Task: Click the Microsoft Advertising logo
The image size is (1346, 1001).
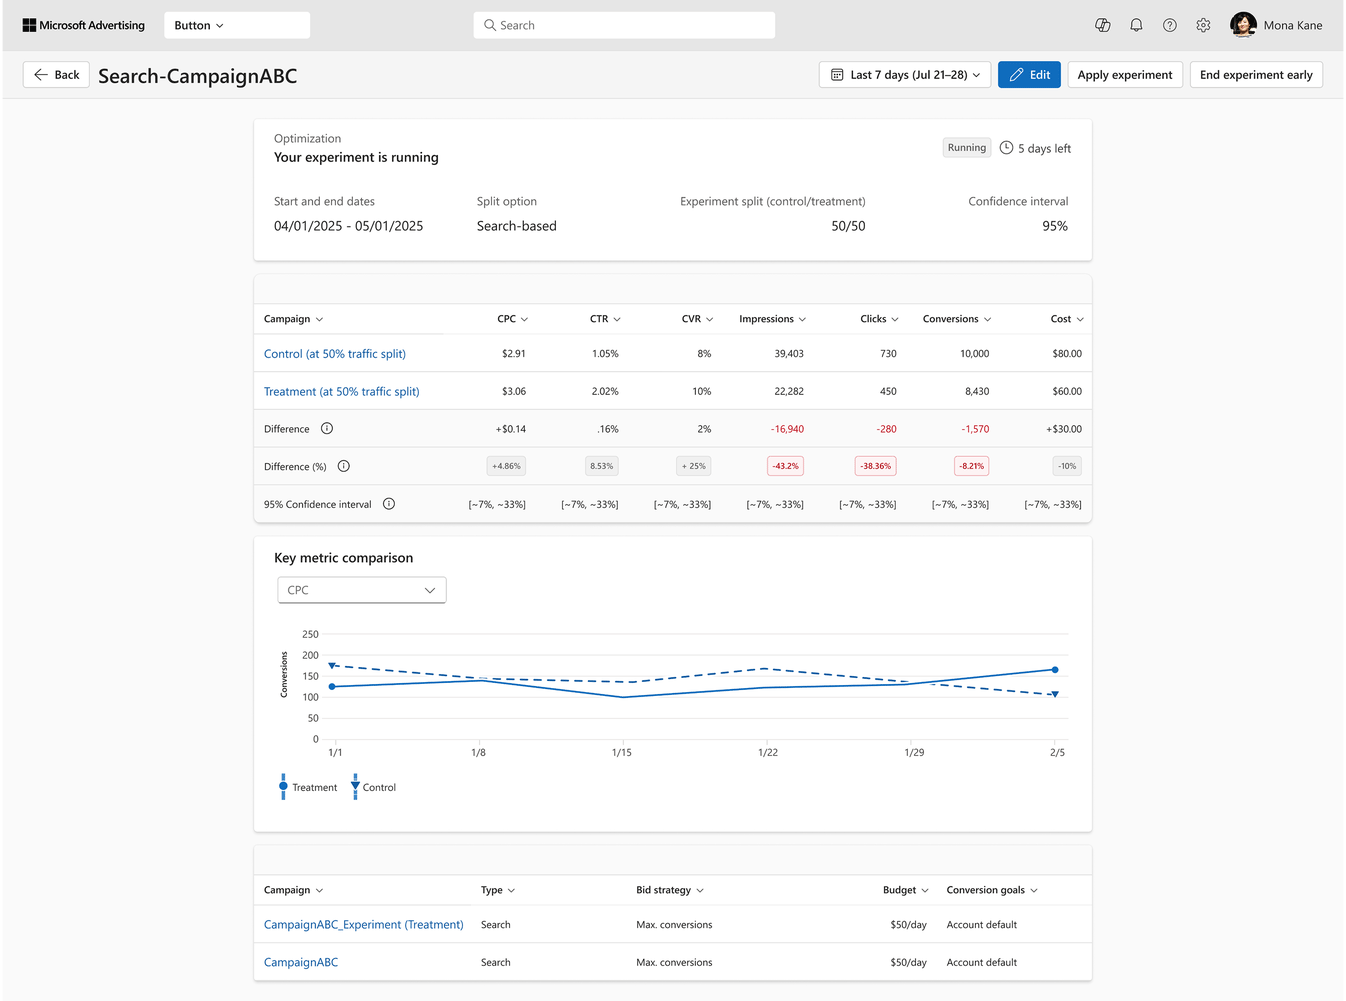Action: click(x=84, y=25)
